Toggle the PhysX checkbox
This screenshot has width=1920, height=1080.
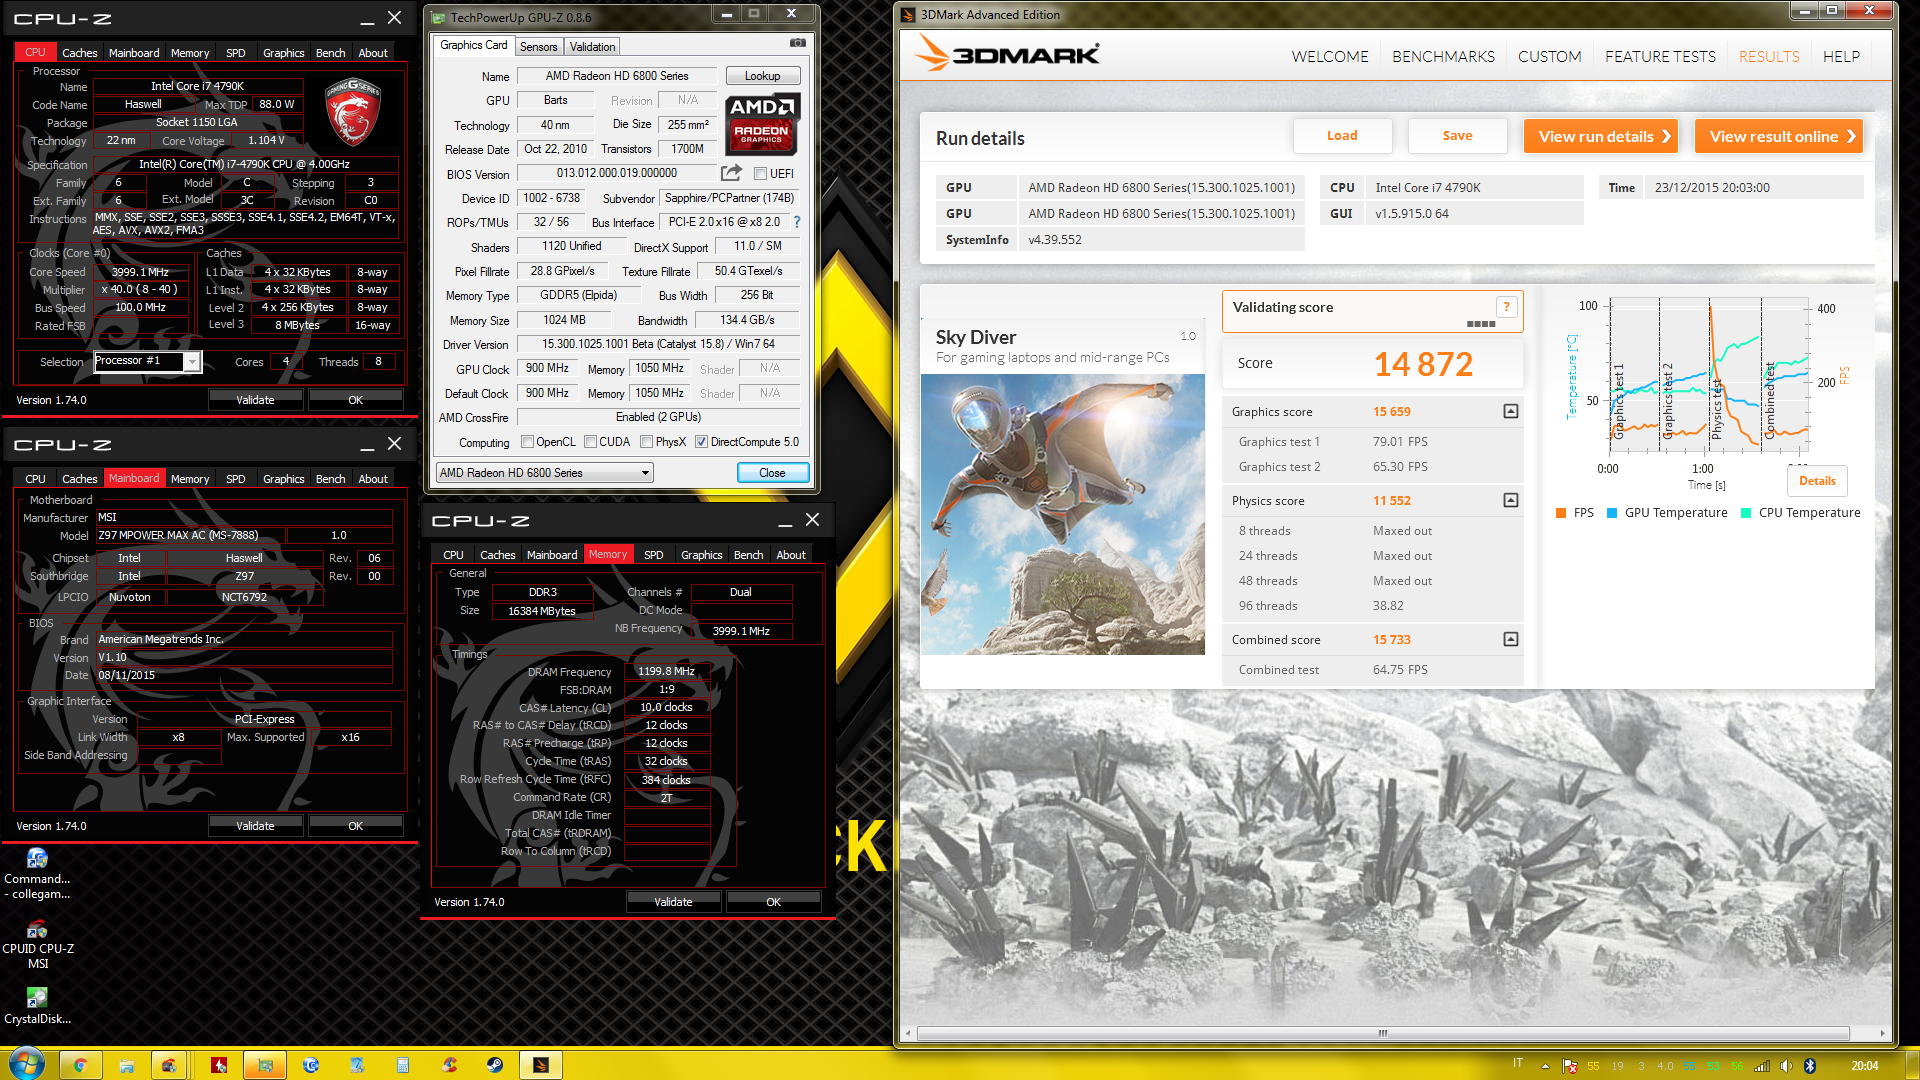pyautogui.click(x=646, y=442)
